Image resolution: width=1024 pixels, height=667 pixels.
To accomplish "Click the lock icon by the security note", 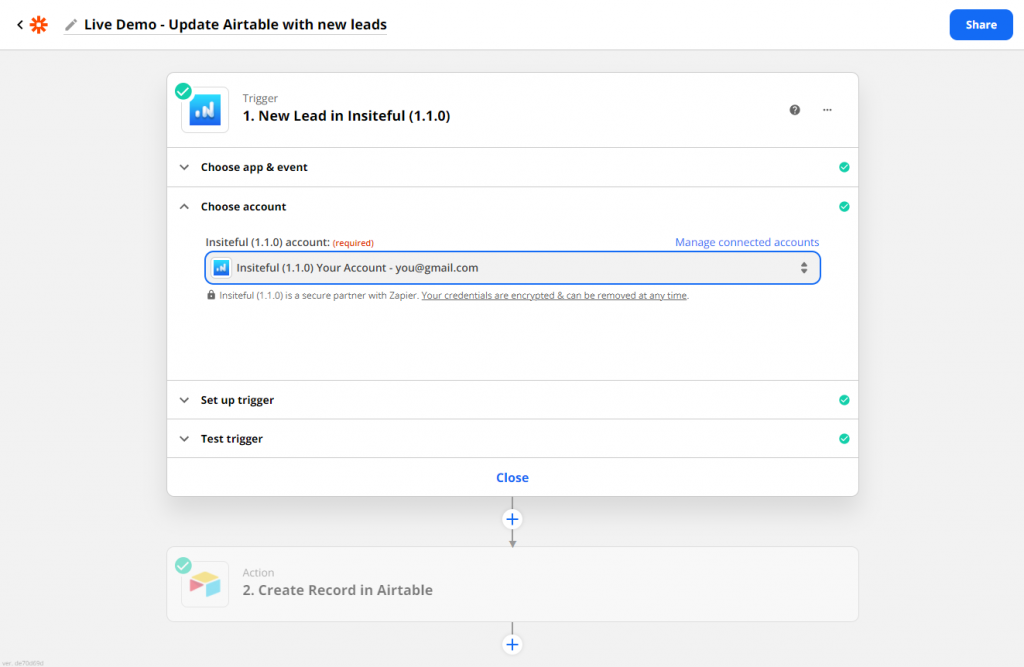I will [211, 295].
